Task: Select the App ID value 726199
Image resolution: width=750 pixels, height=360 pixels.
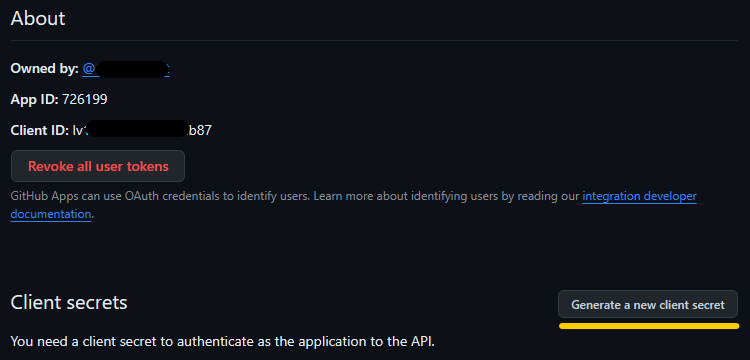Action: tap(85, 99)
